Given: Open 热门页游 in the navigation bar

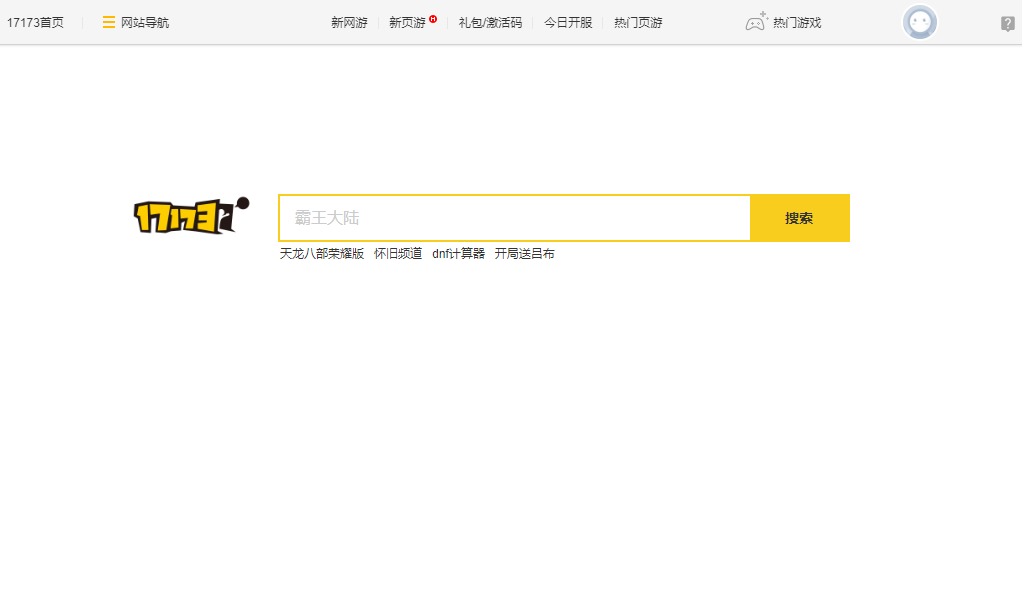Looking at the screenshot, I should (x=638, y=22).
